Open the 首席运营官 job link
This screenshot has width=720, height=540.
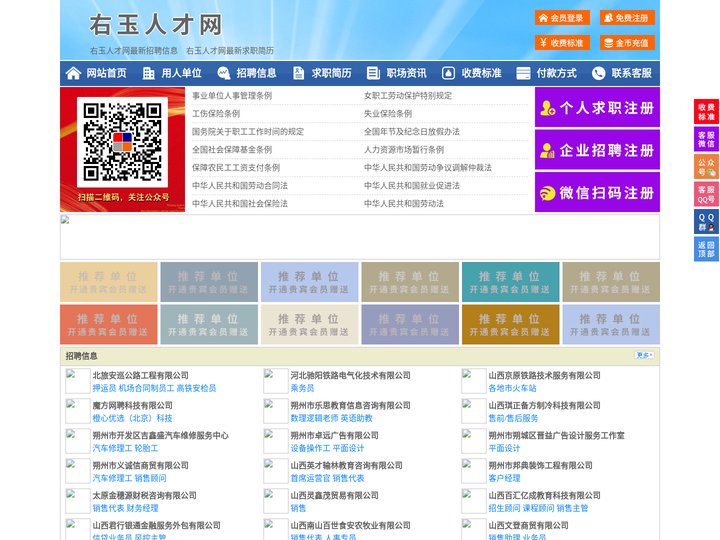pos(310,478)
